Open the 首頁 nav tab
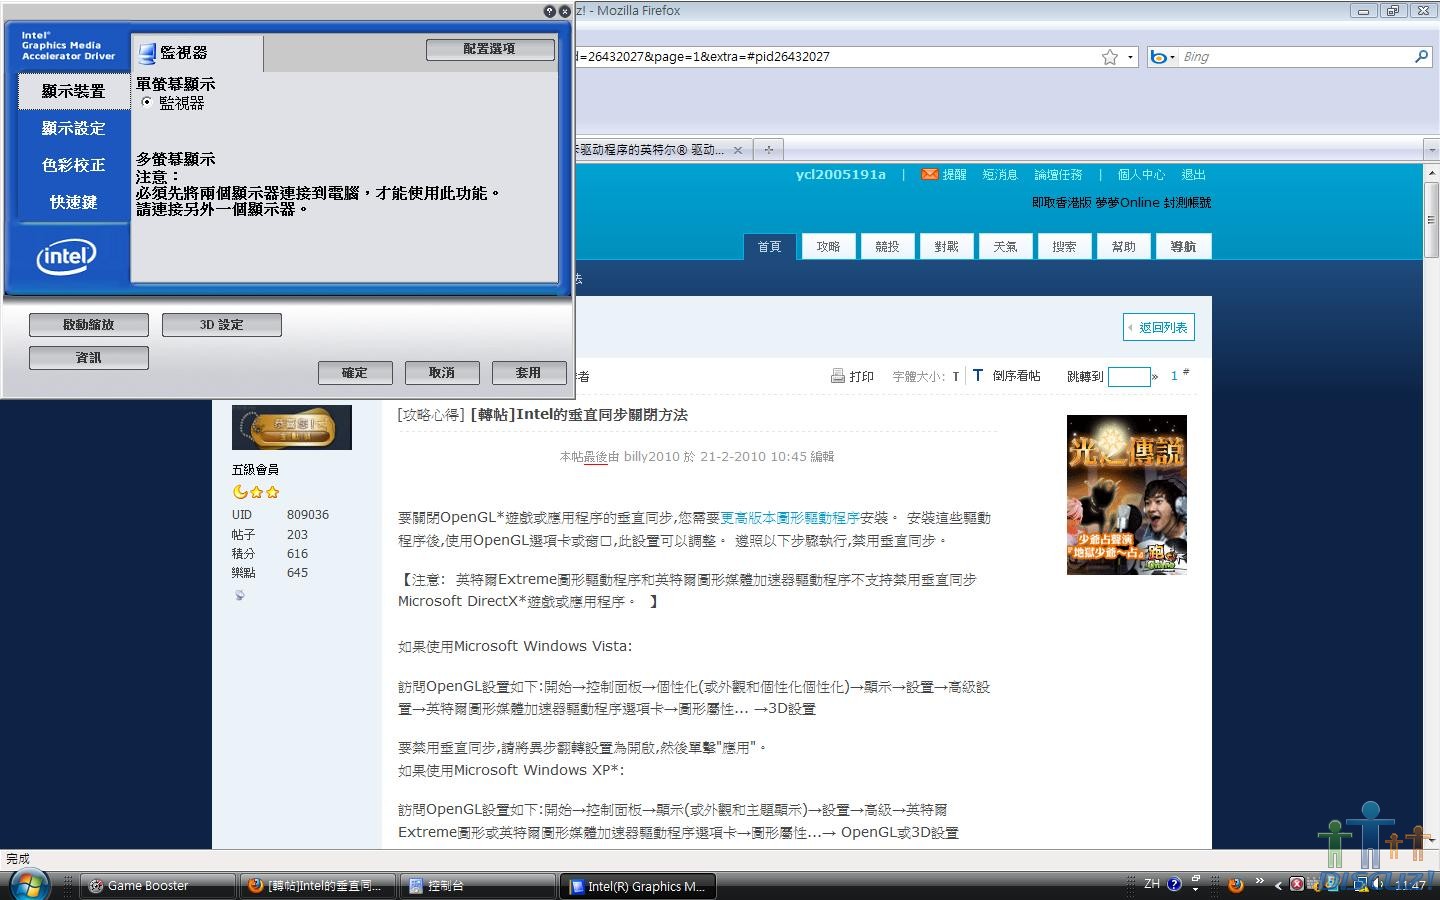 tap(769, 247)
